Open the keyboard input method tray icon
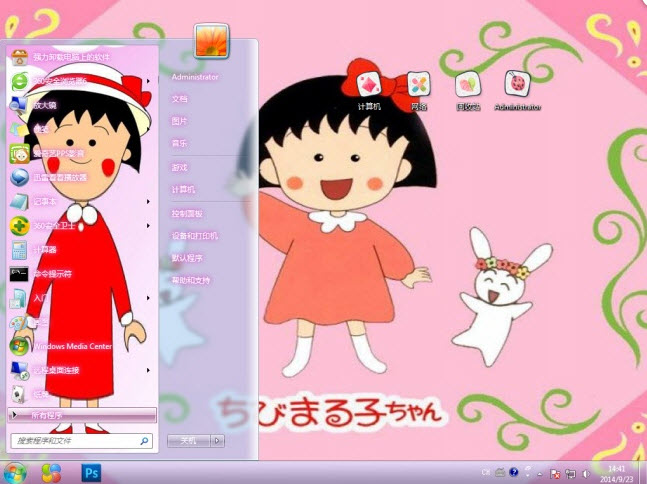This screenshot has width=647, height=484. (500, 472)
